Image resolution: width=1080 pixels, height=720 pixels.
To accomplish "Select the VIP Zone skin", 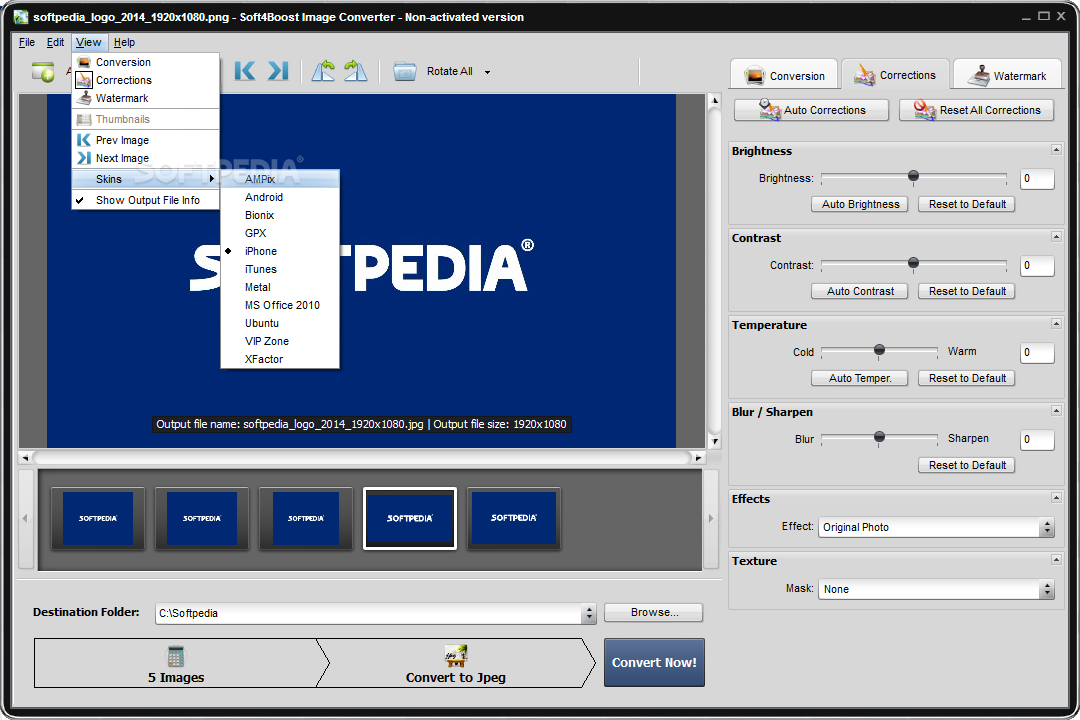I will tap(280, 341).
